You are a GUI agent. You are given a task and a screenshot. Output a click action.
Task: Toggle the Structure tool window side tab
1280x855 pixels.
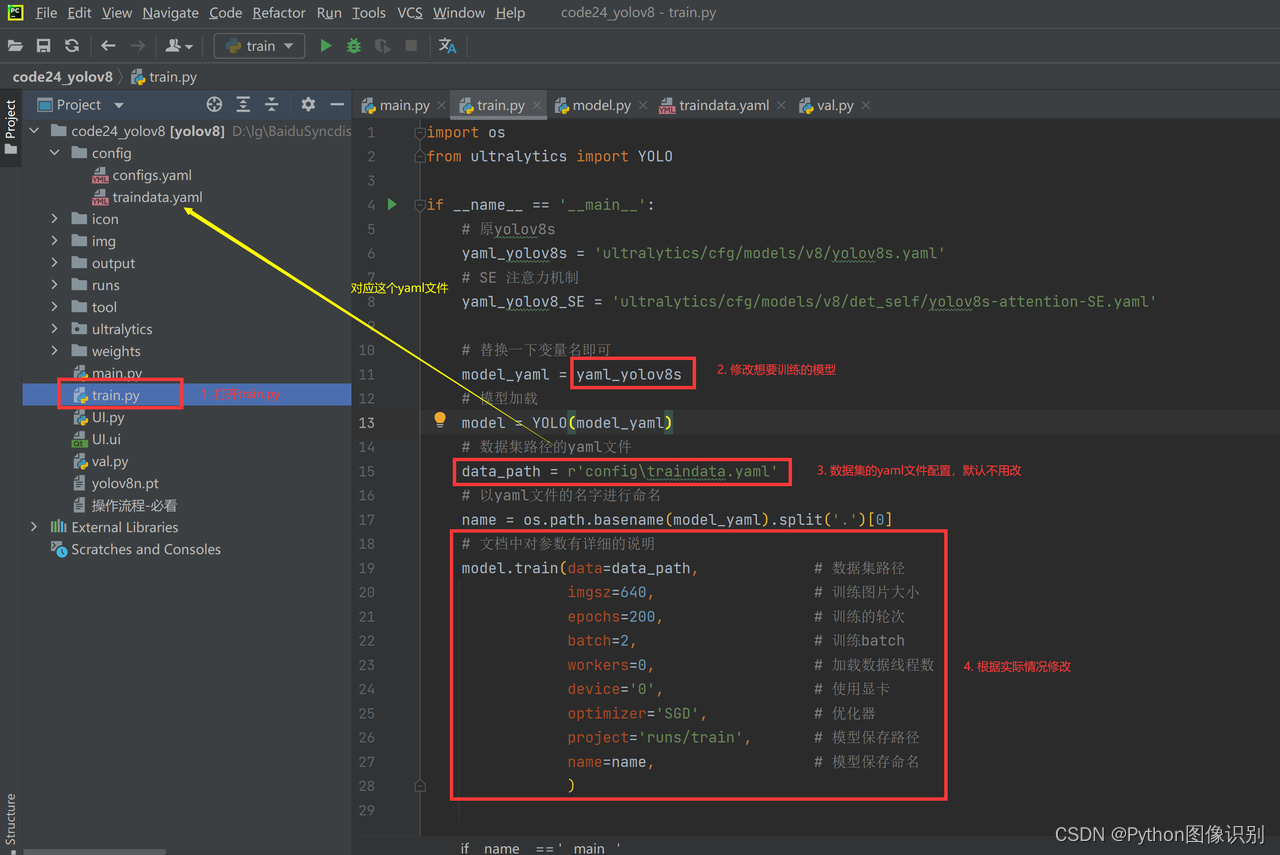pos(11,820)
